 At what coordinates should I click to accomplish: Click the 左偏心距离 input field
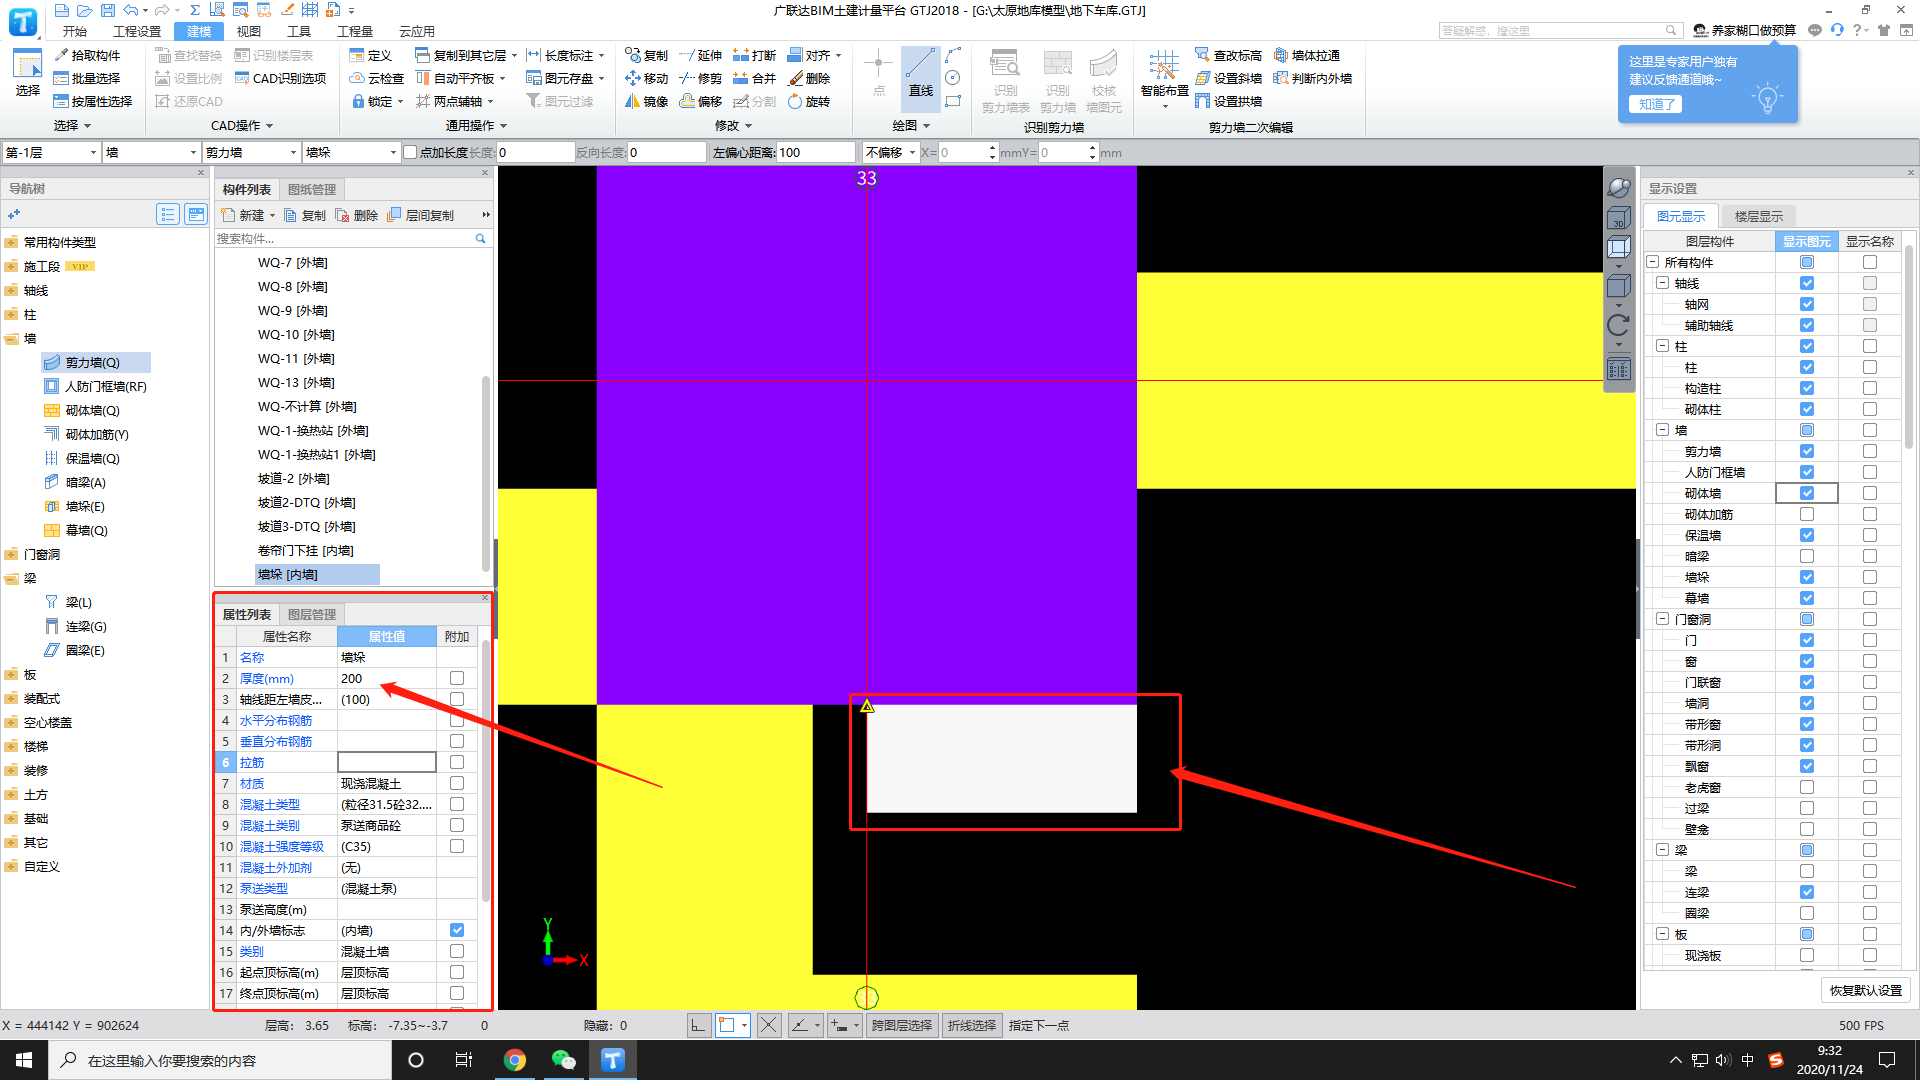tap(816, 152)
